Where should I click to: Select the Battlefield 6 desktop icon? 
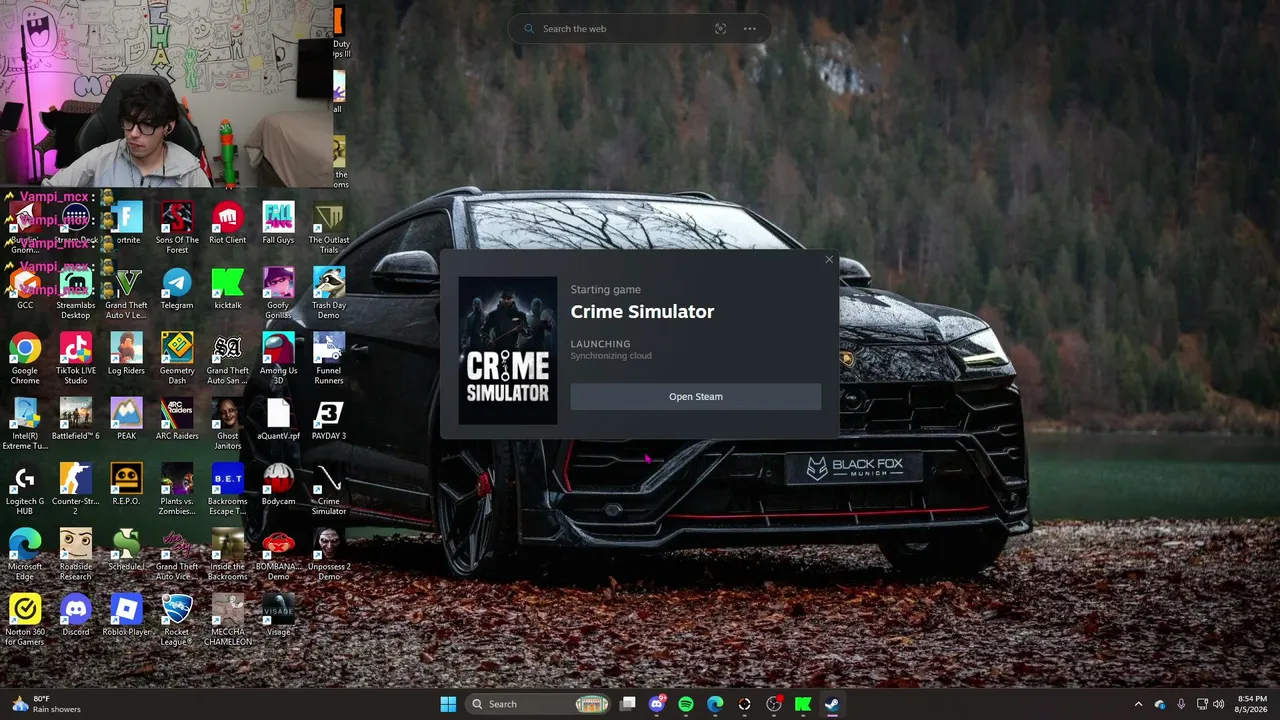(76, 419)
